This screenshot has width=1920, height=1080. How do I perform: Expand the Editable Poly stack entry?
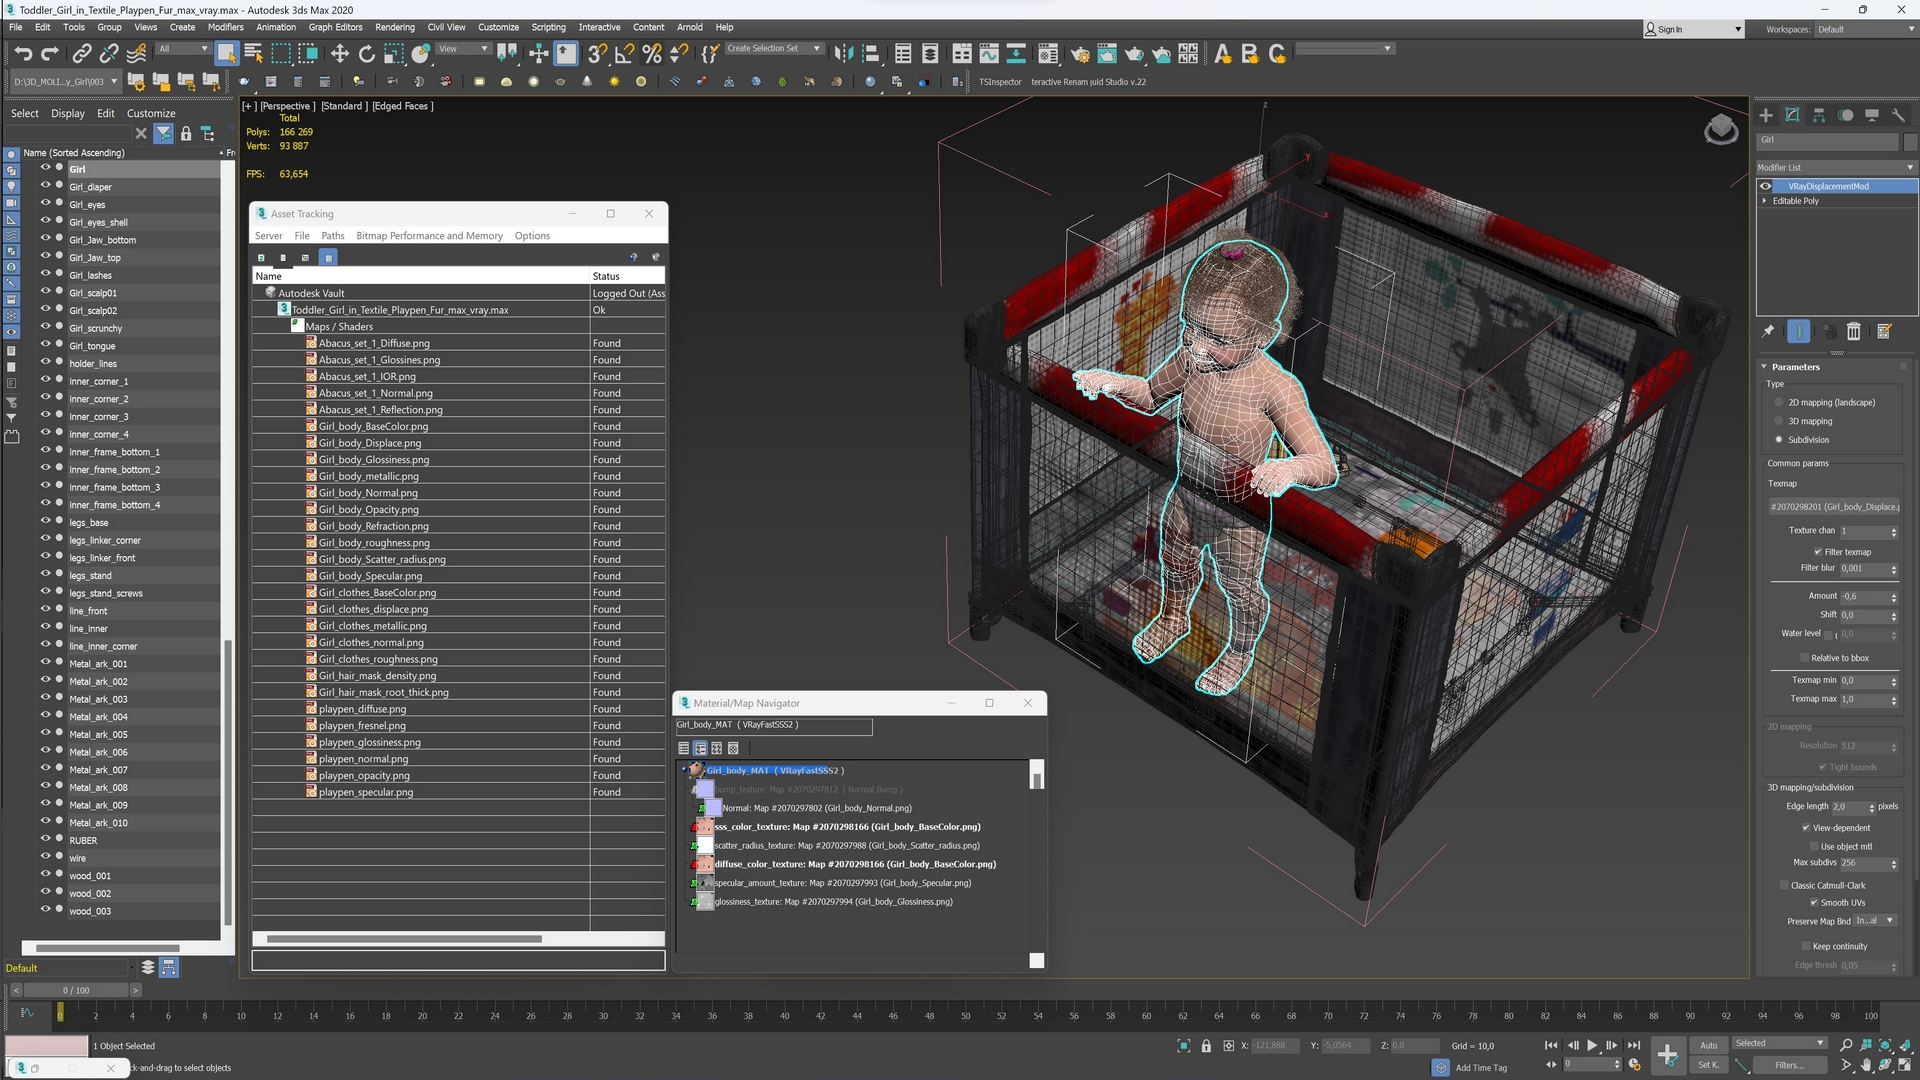1765,201
